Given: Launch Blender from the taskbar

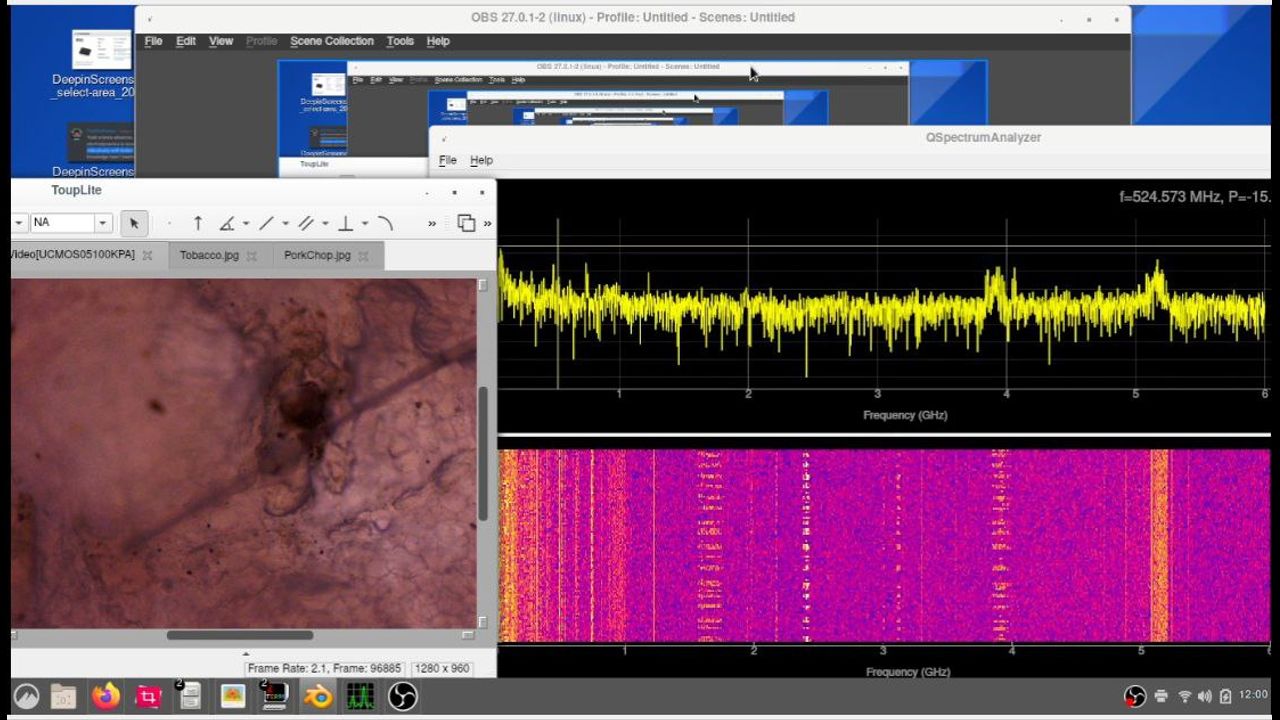Looking at the screenshot, I should [318, 696].
